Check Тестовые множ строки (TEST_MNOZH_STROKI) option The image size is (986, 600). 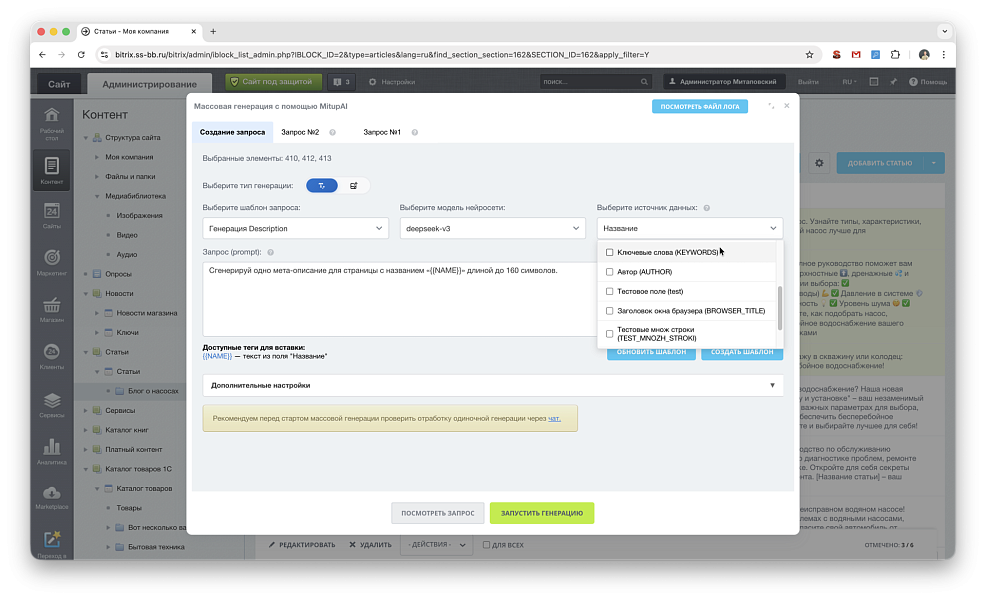[x=609, y=334]
